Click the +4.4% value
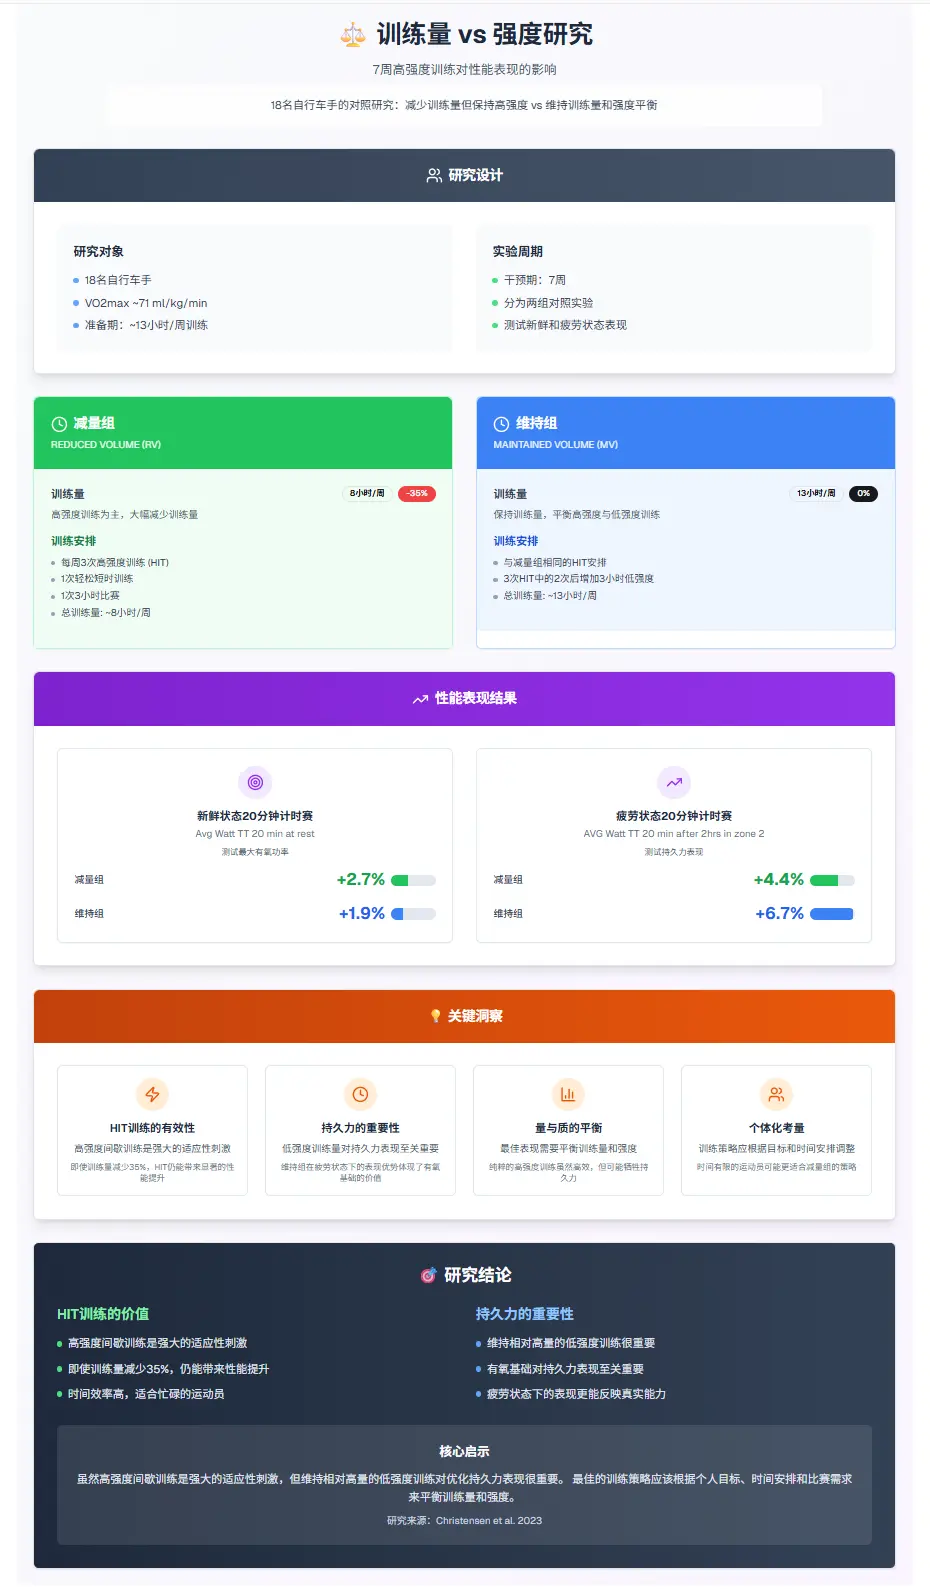 pyautogui.click(x=778, y=880)
